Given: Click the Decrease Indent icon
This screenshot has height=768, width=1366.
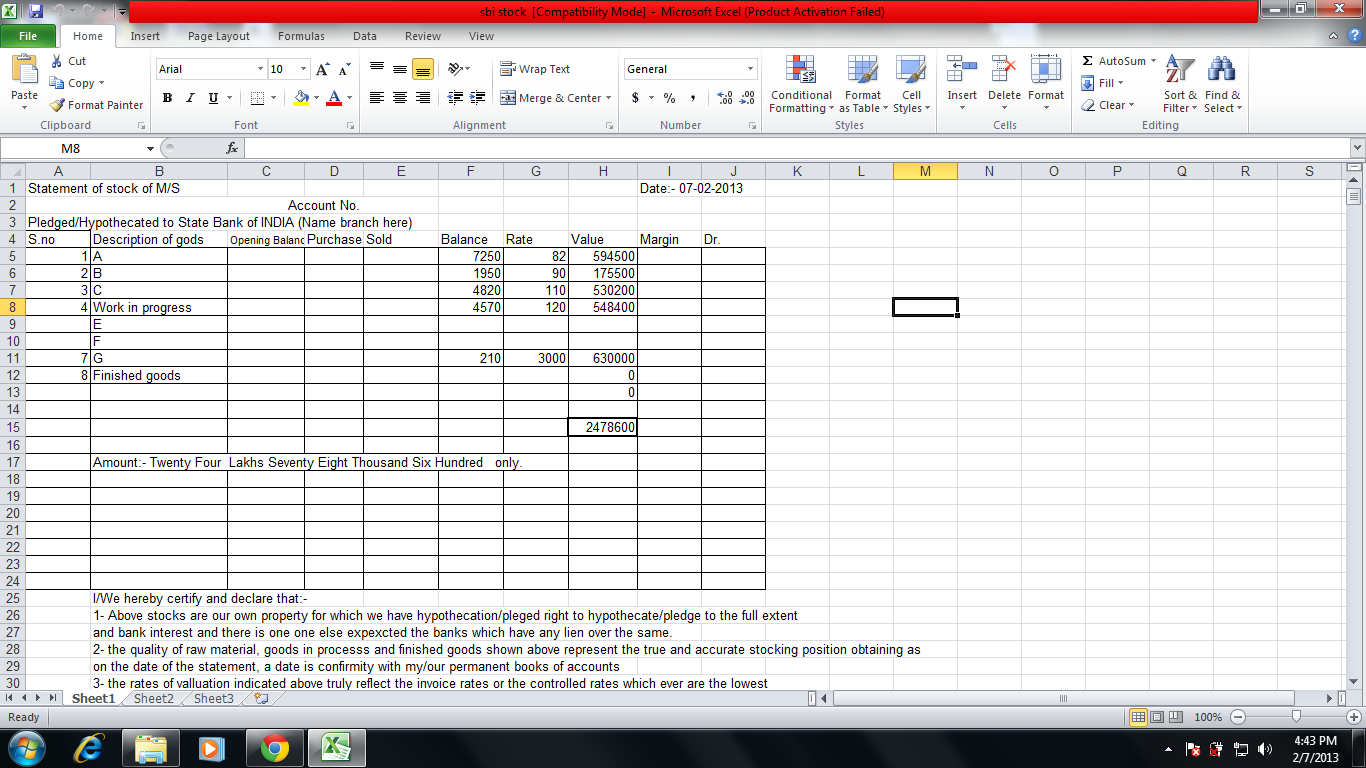Looking at the screenshot, I should click(455, 98).
